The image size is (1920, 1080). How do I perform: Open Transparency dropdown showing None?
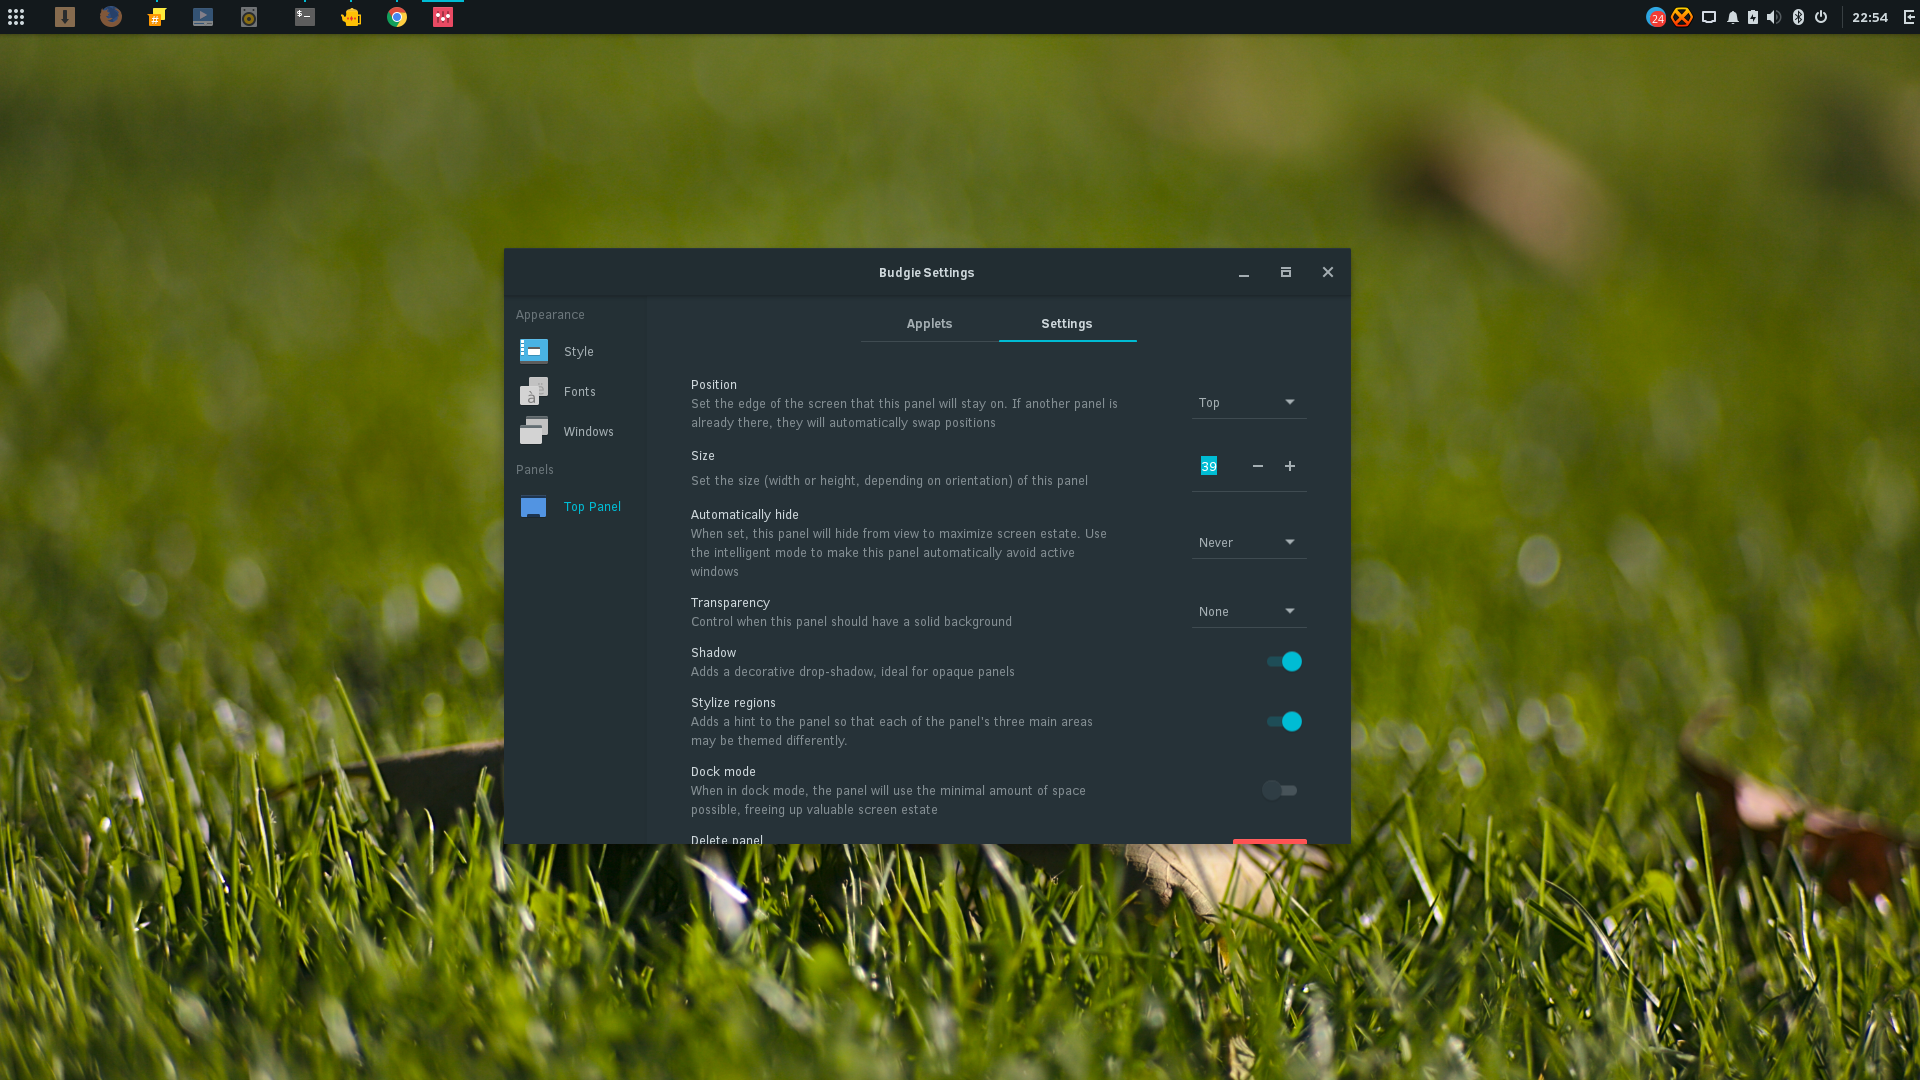(1249, 611)
